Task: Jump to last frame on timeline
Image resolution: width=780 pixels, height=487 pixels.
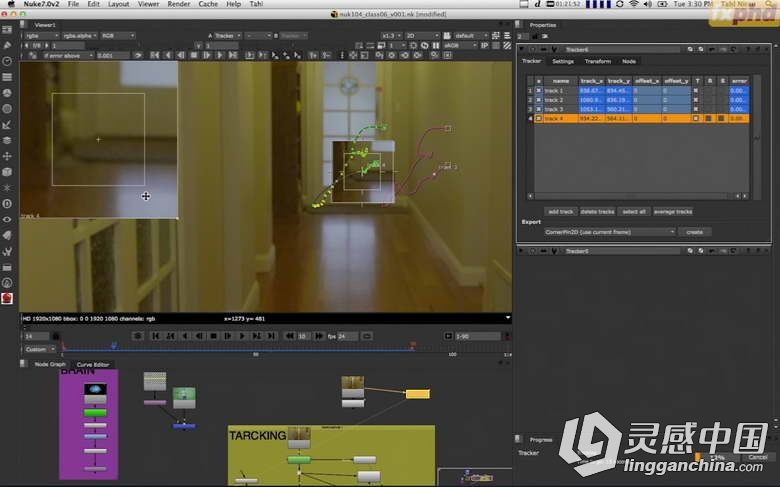Action: click(271, 336)
